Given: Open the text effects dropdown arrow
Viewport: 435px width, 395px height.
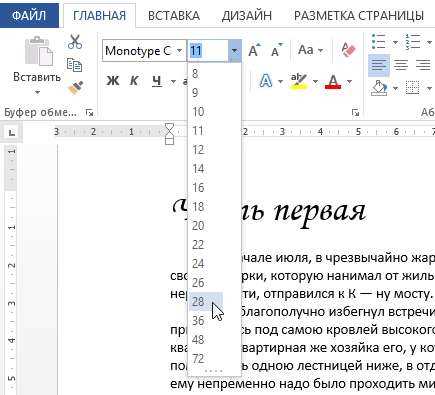Looking at the screenshot, I should click(280, 81).
